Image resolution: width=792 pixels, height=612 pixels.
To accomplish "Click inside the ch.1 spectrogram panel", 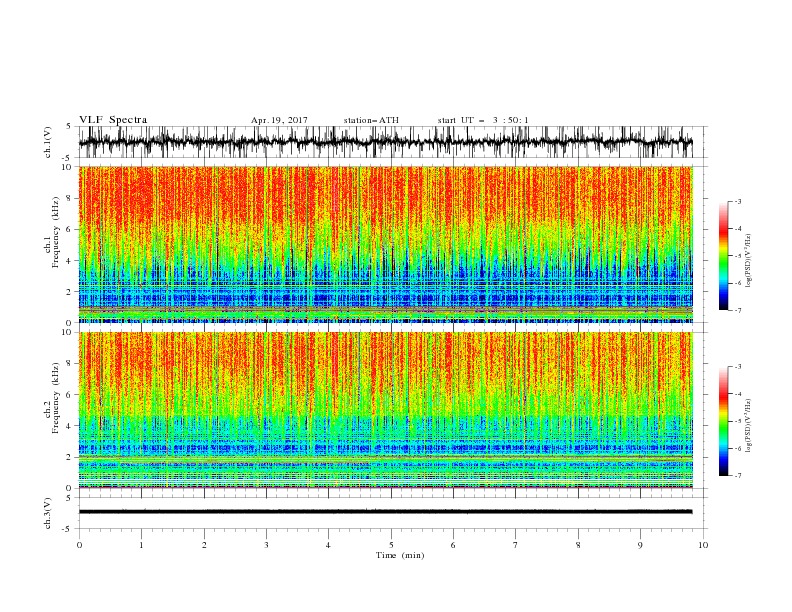I will coord(386,244).
